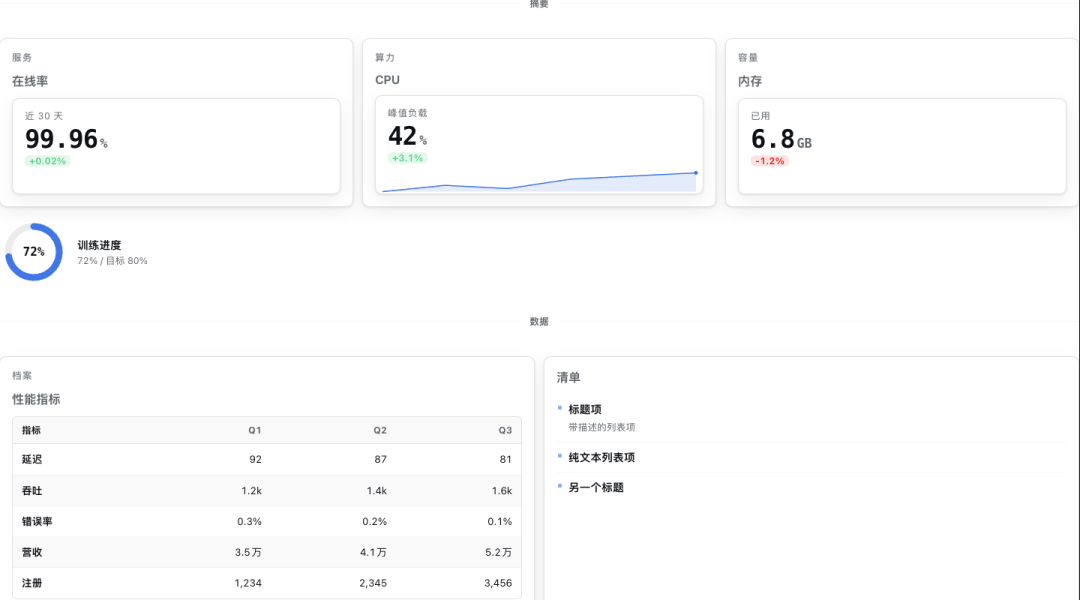Image resolution: width=1080 pixels, height=600 pixels.
Task: Select the 注册 row label
Action: [32, 583]
